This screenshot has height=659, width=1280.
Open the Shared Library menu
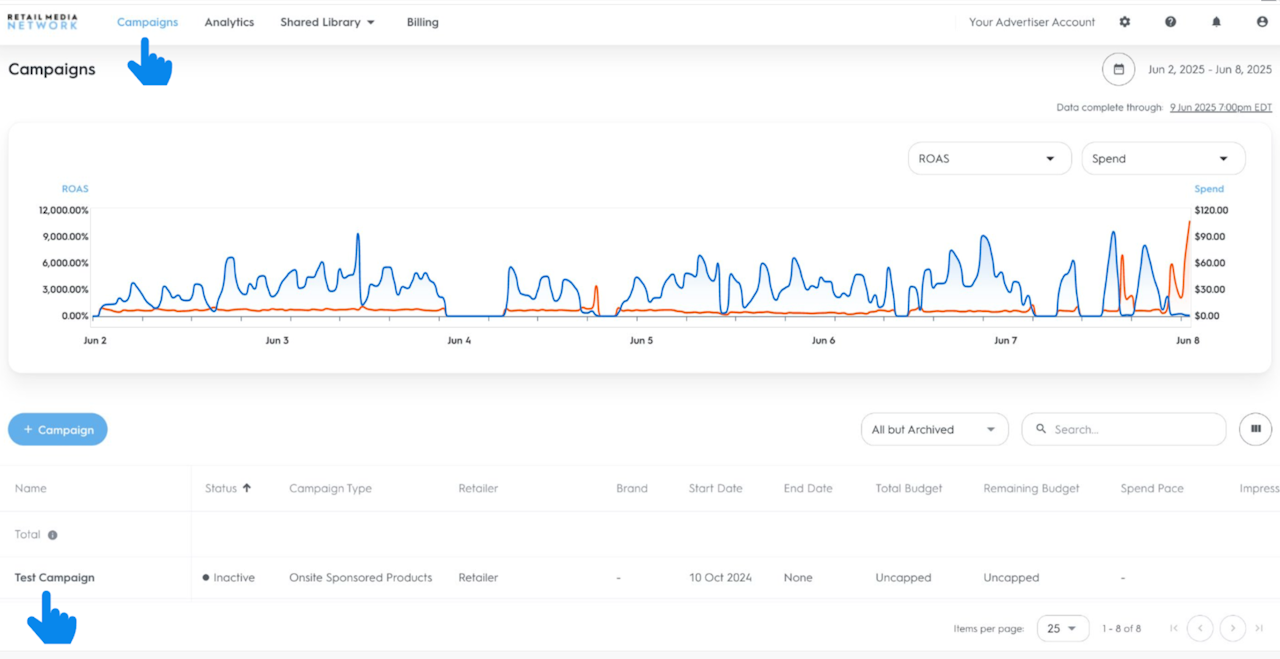[x=327, y=22]
